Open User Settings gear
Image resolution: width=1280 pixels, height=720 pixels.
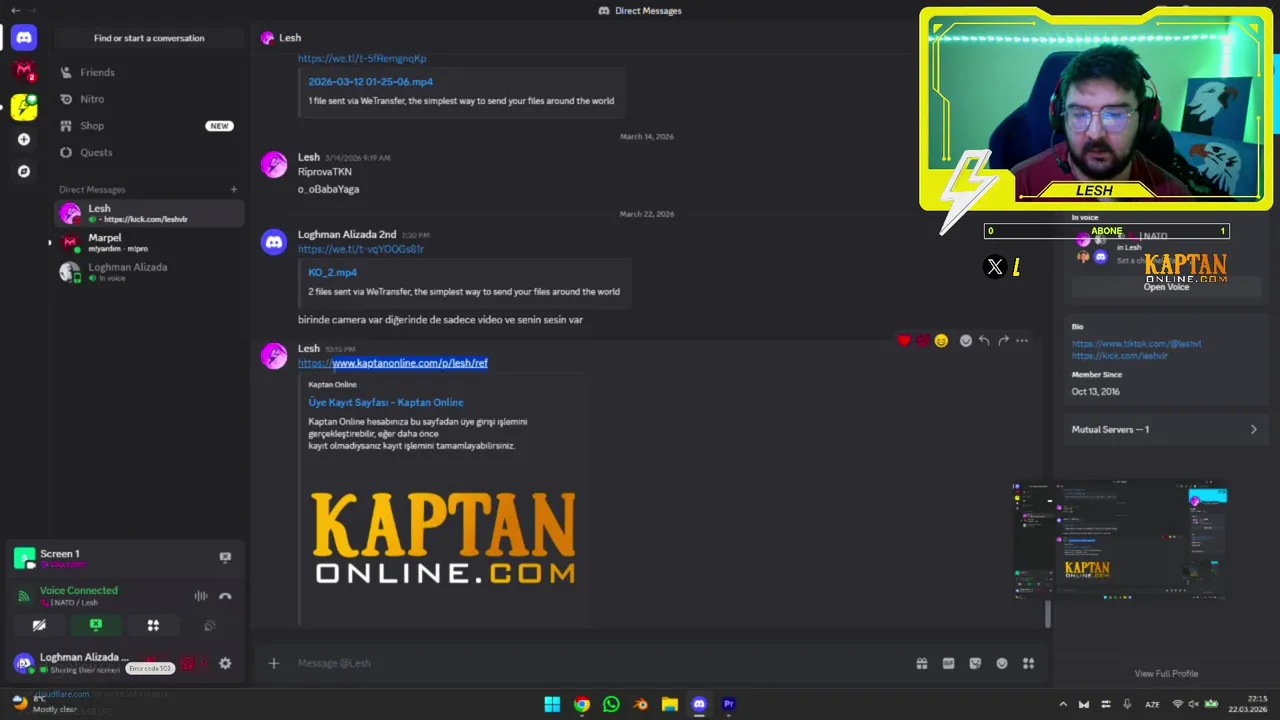point(225,663)
